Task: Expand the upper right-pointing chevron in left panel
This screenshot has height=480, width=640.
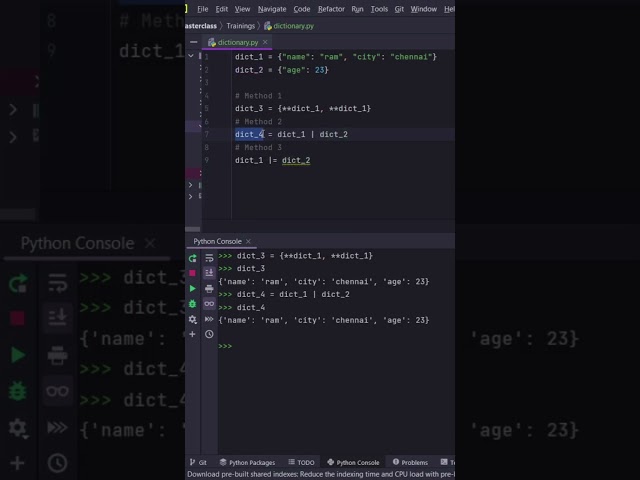Action: pyautogui.click(x=190, y=185)
